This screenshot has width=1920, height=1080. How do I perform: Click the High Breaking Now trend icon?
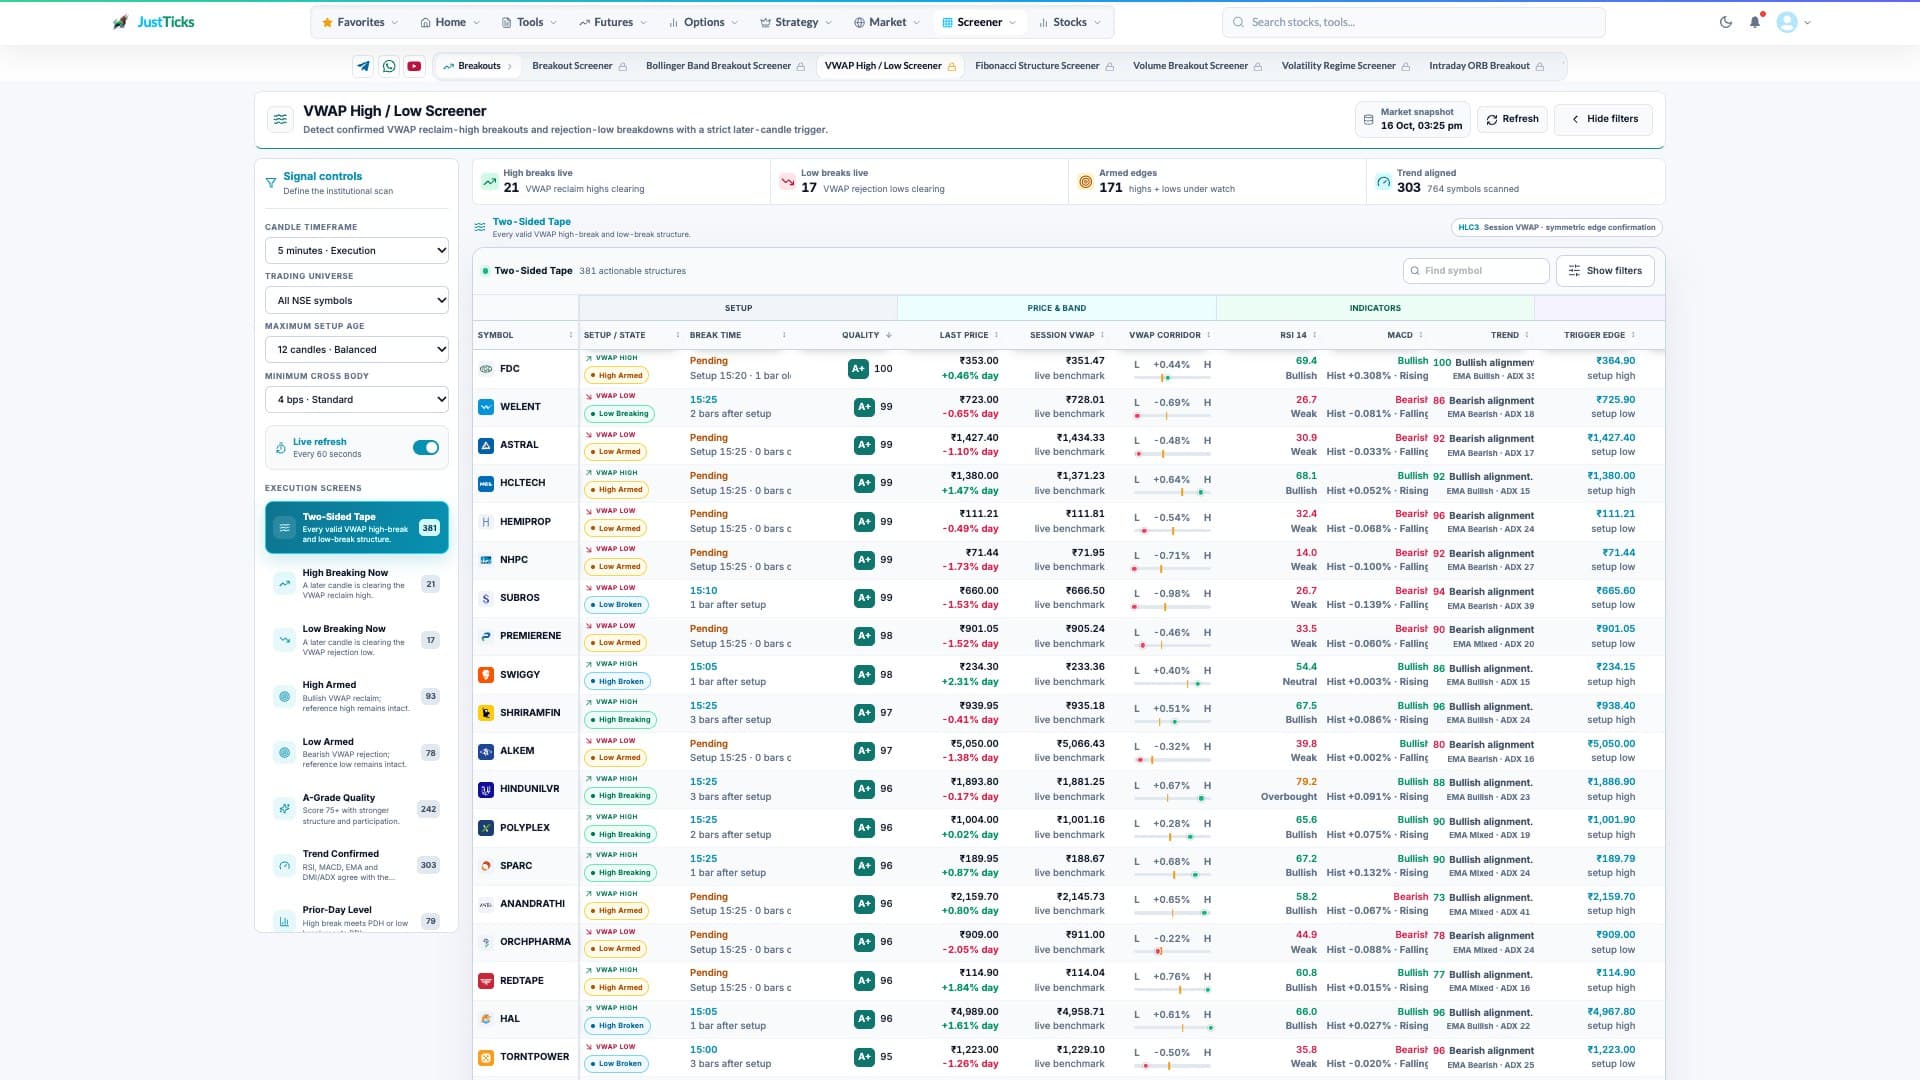pos(285,584)
